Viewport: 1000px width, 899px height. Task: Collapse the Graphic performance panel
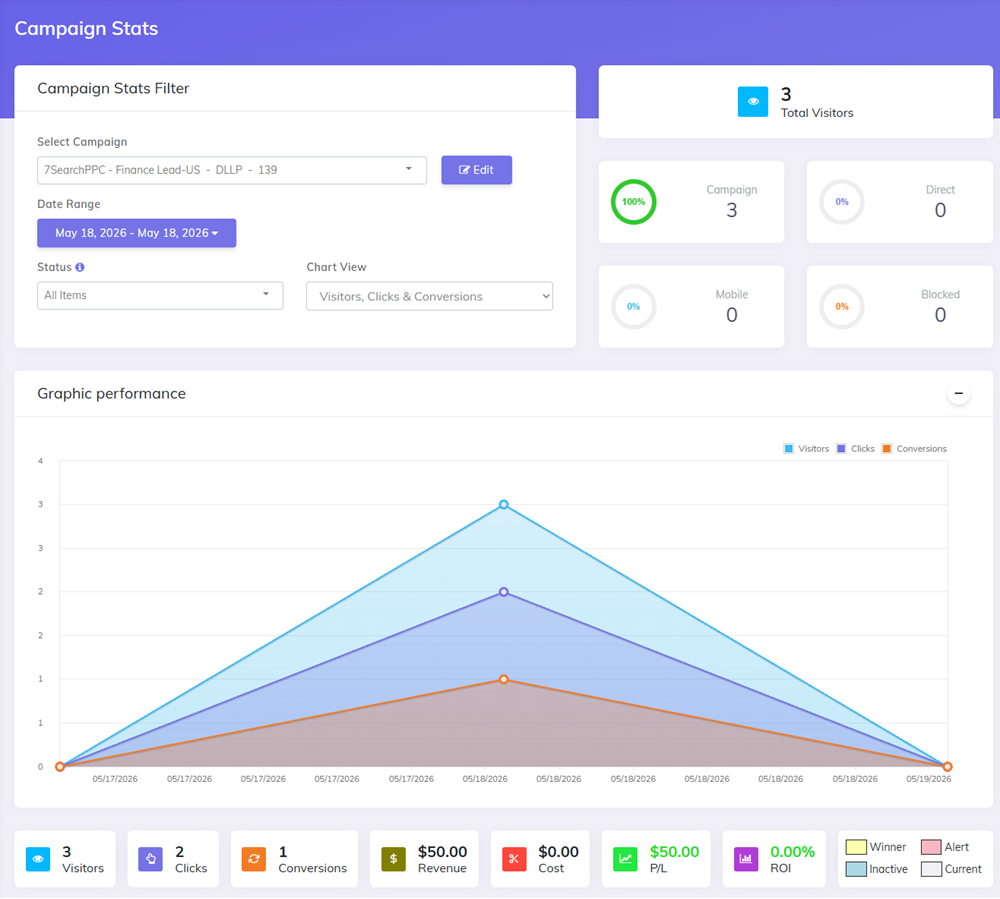pos(959,393)
